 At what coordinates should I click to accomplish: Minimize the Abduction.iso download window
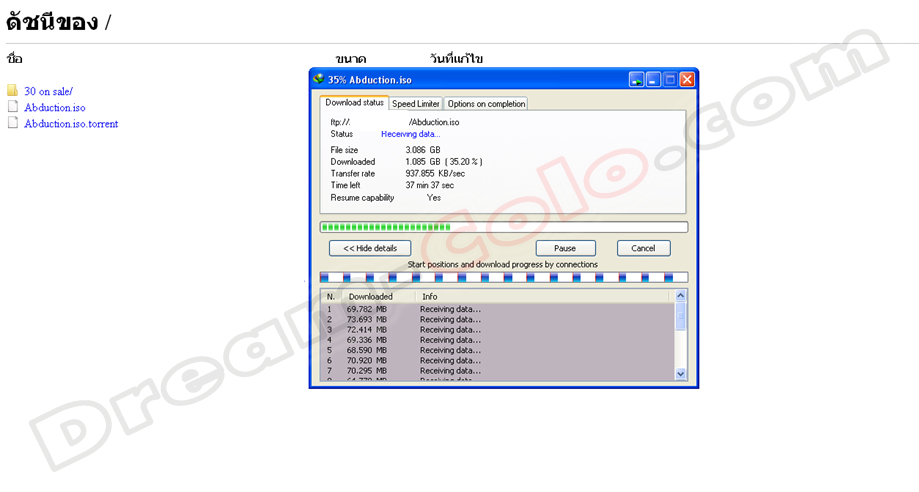(x=653, y=79)
